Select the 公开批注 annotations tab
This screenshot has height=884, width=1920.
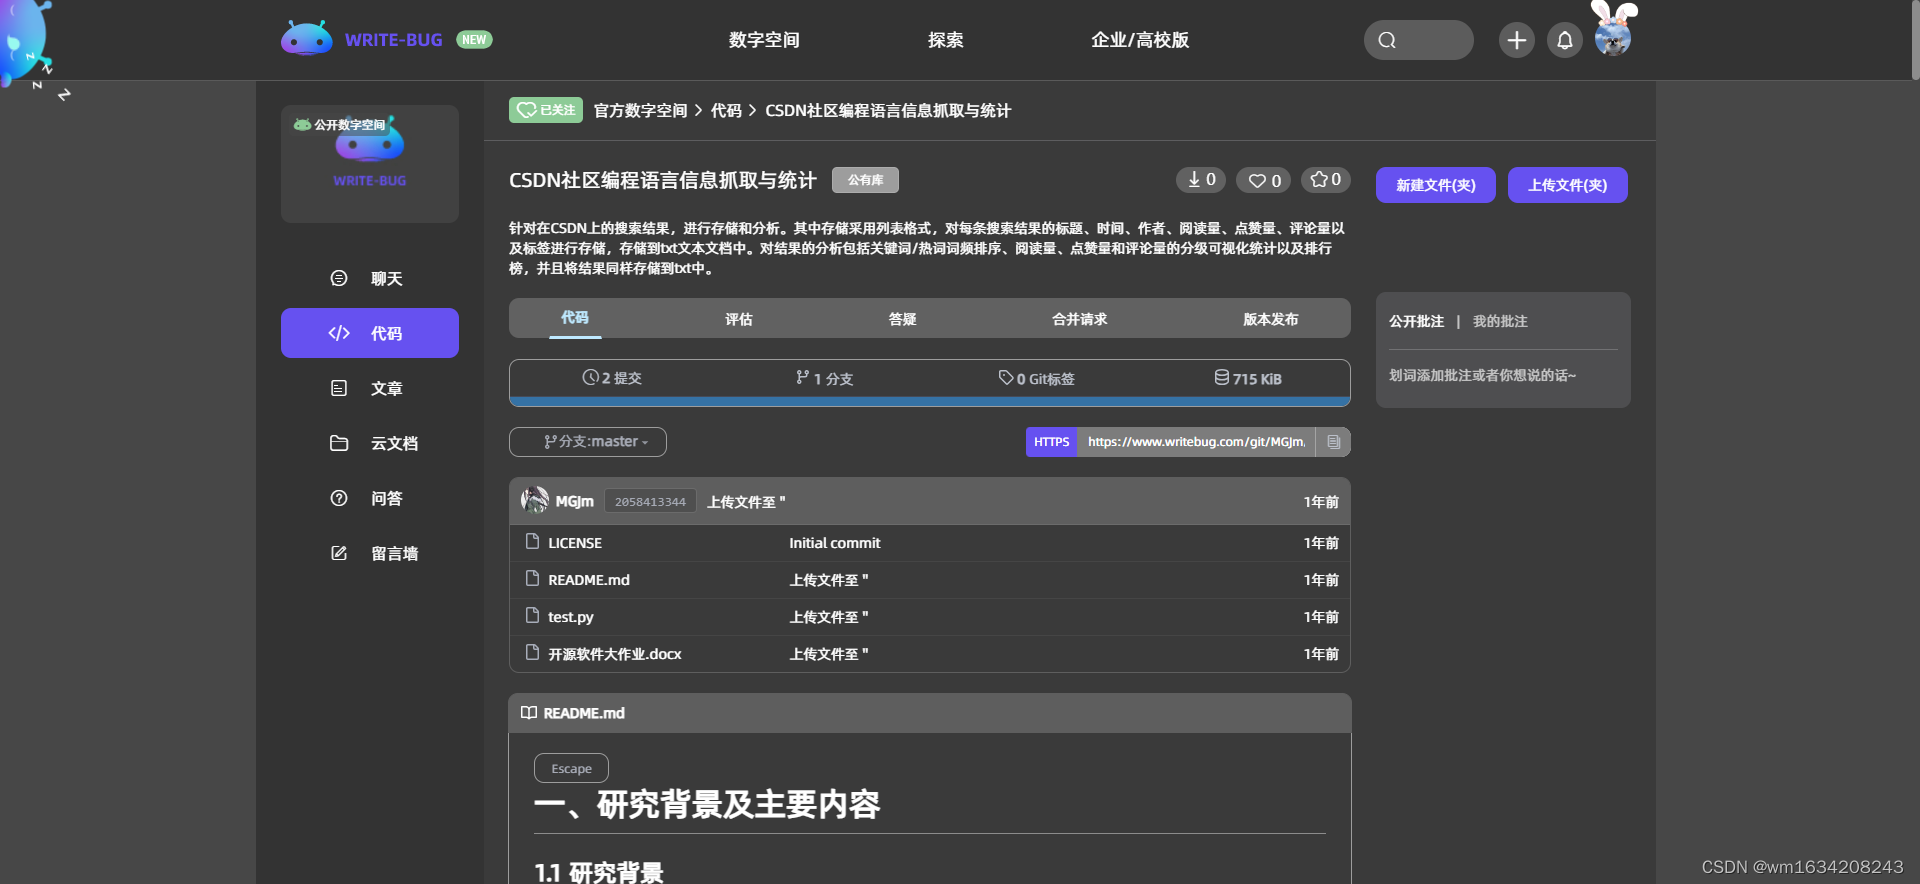1416,321
